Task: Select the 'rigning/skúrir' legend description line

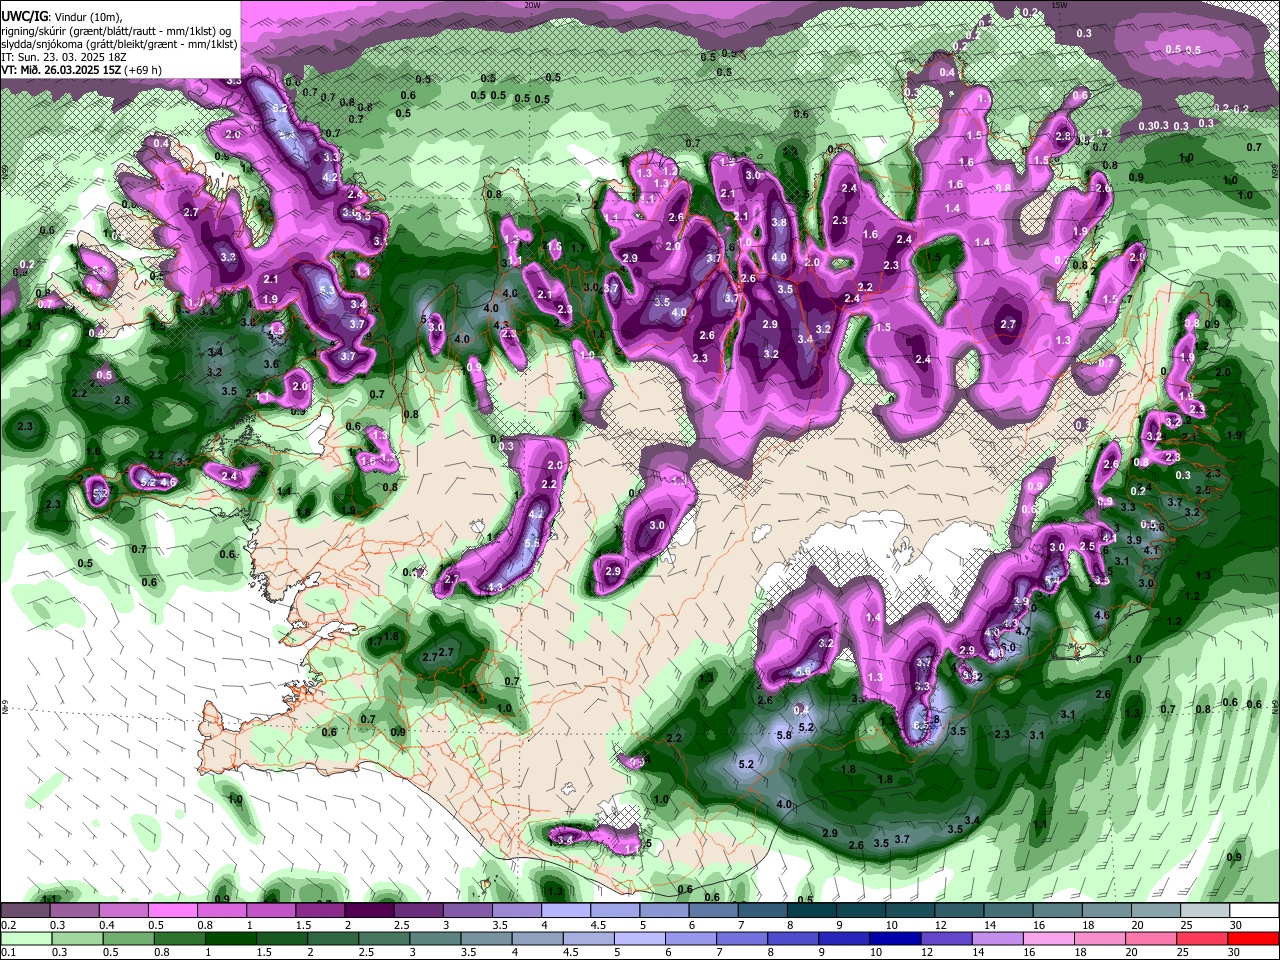Action: tap(118, 31)
